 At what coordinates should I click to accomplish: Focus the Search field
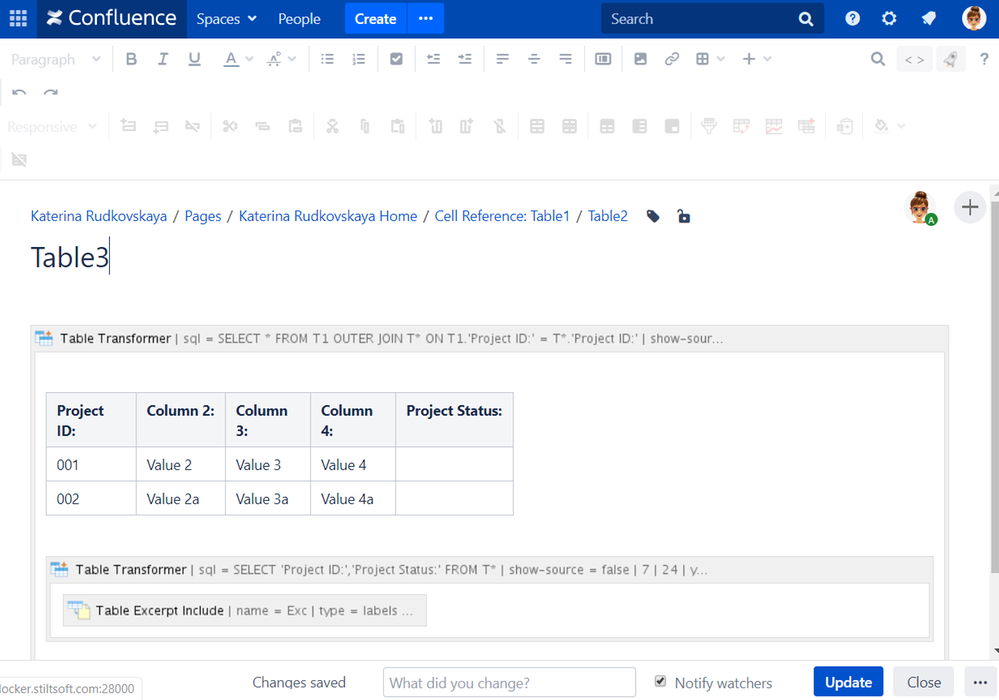(712, 19)
